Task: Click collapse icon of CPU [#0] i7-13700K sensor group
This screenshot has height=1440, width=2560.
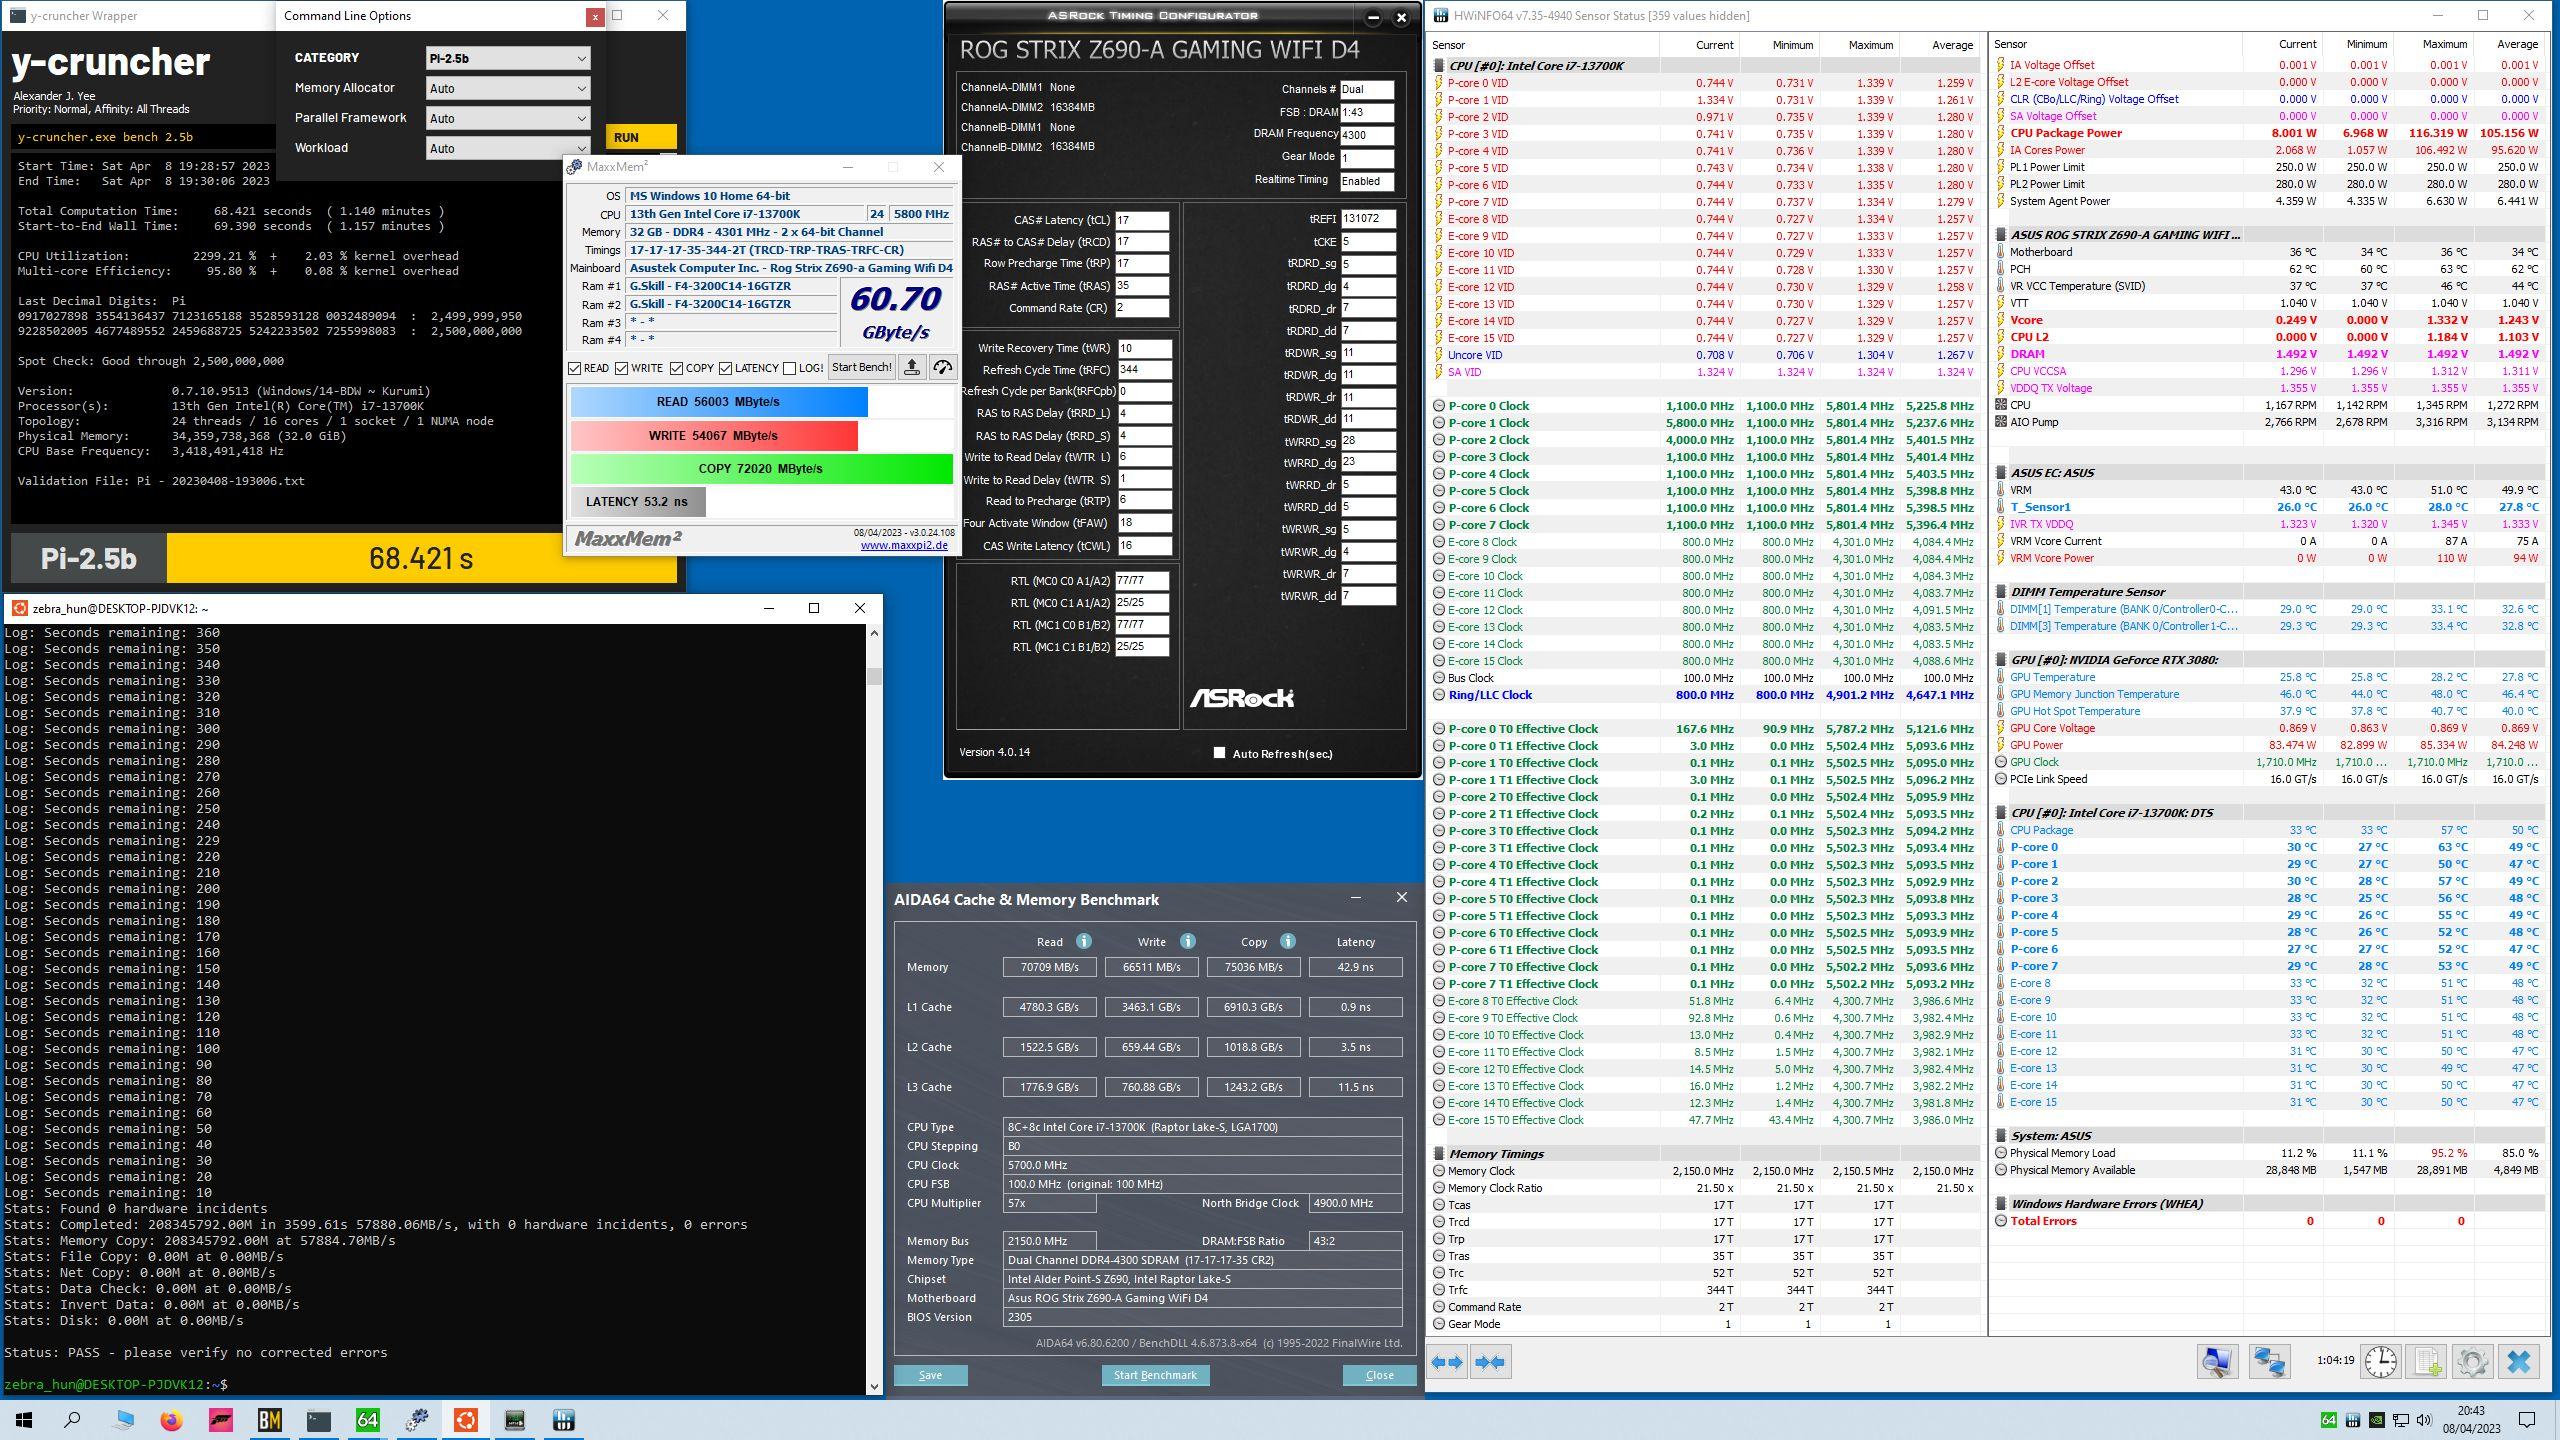Action: pos(1439,66)
